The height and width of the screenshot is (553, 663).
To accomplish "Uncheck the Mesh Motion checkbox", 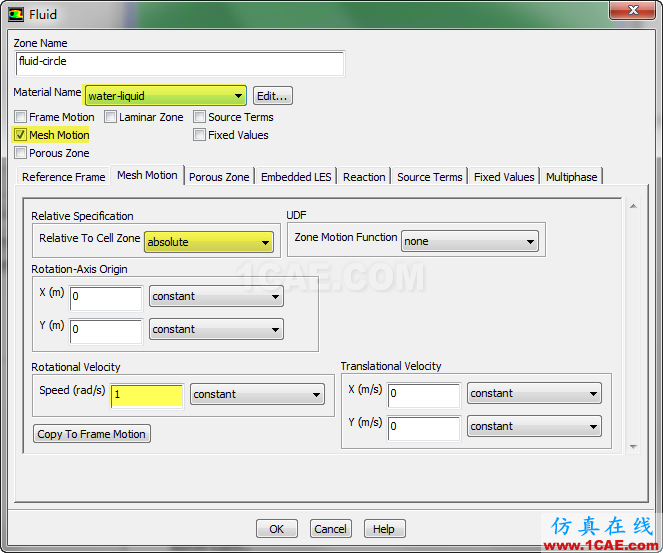I will 21,135.
